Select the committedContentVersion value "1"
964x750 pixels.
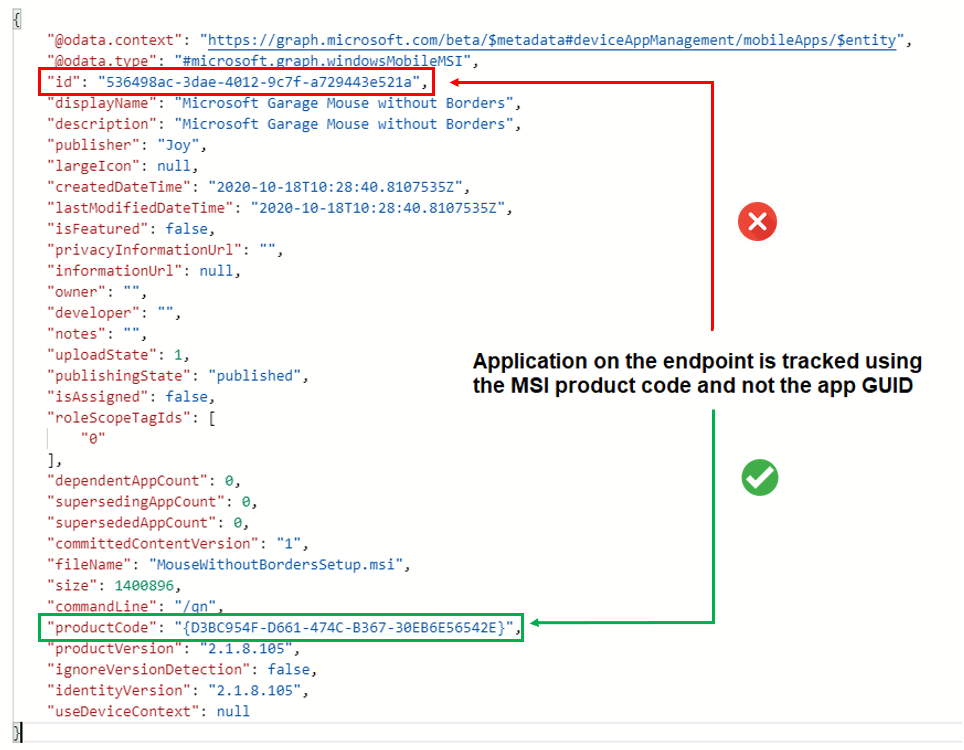click(x=288, y=544)
